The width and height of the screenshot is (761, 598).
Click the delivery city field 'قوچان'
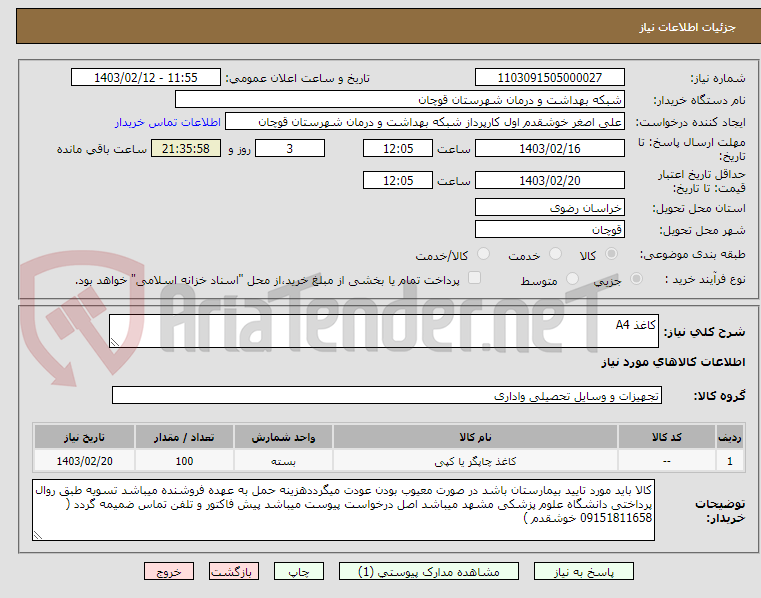click(549, 230)
